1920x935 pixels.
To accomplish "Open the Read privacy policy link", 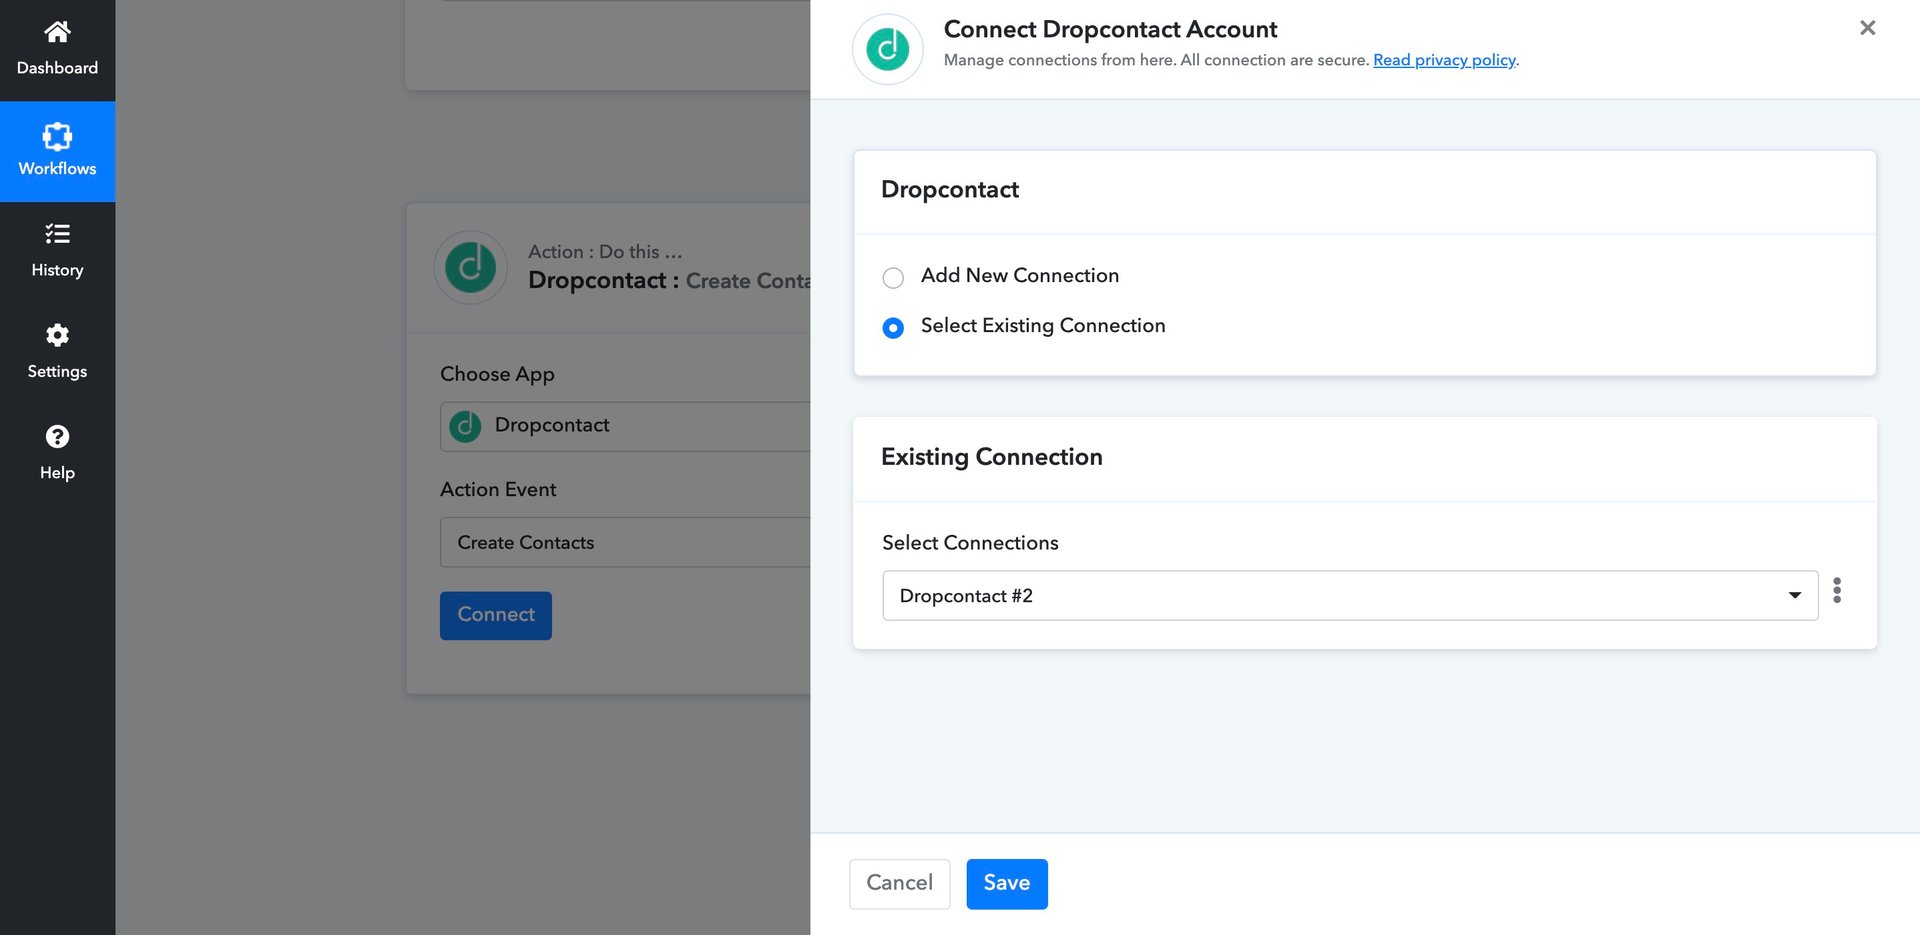I will click(x=1444, y=60).
